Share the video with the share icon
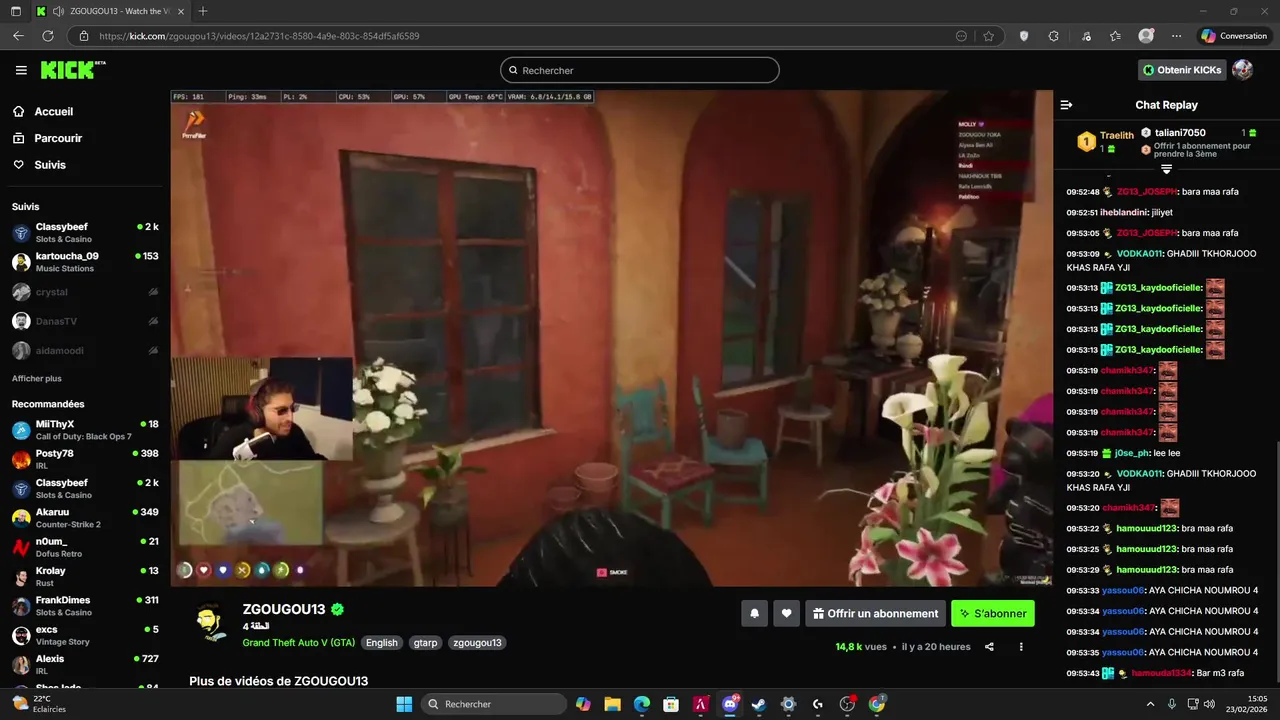 (x=989, y=647)
